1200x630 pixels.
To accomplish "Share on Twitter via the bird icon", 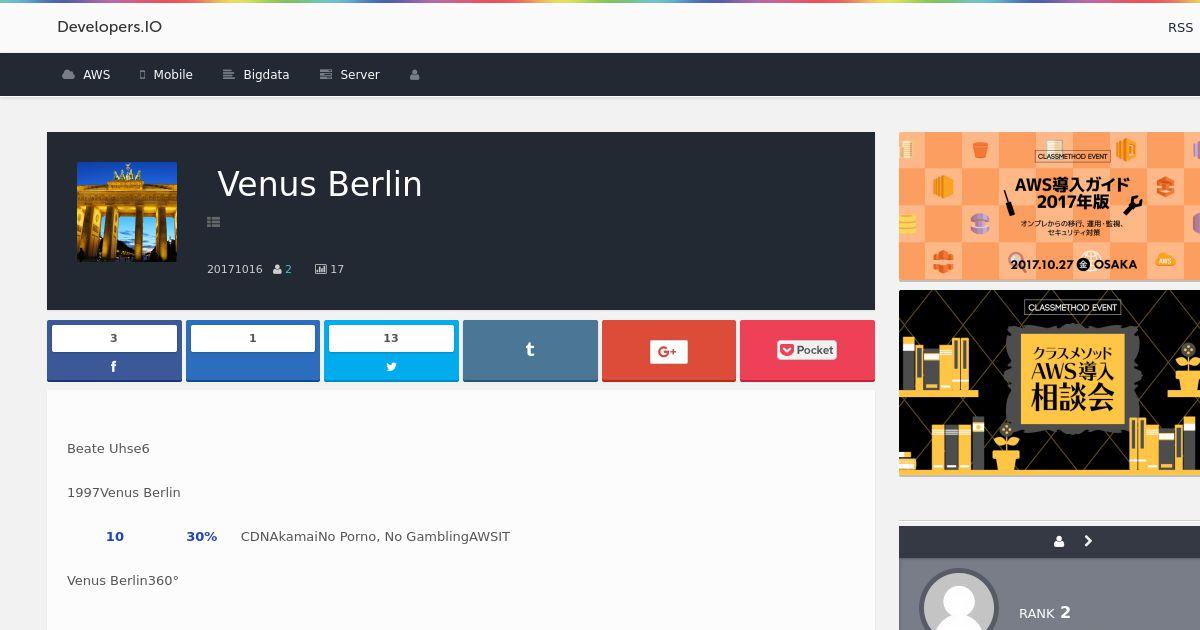I will pyautogui.click(x=391, y=367).
